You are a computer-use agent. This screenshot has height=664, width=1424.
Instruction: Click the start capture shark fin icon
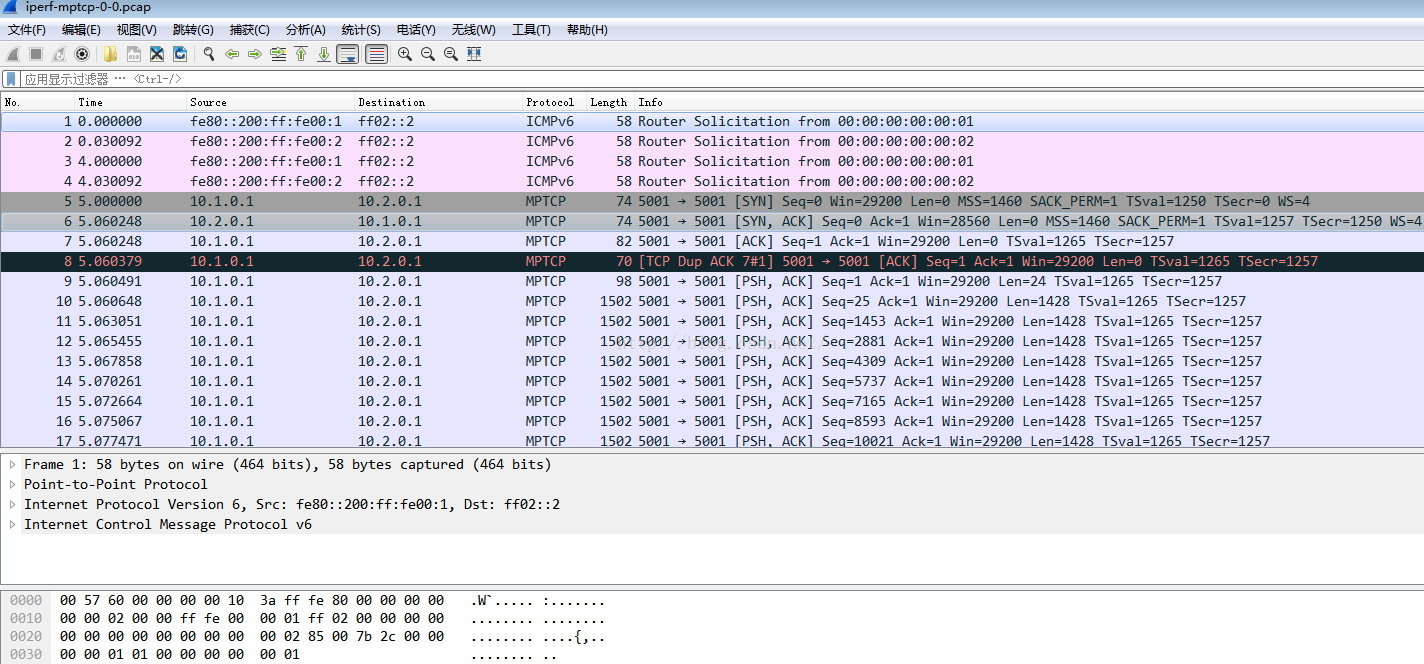13,54
